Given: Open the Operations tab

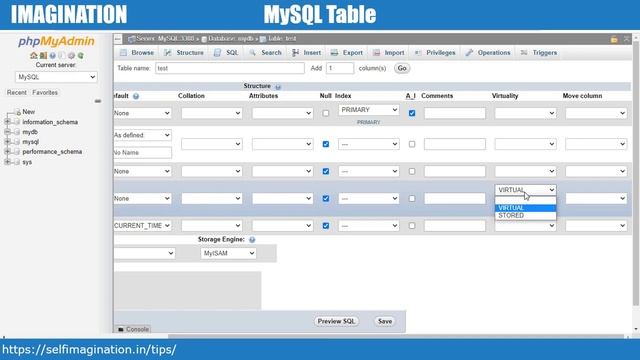Looking at the screenshot, I should (488, 53).
